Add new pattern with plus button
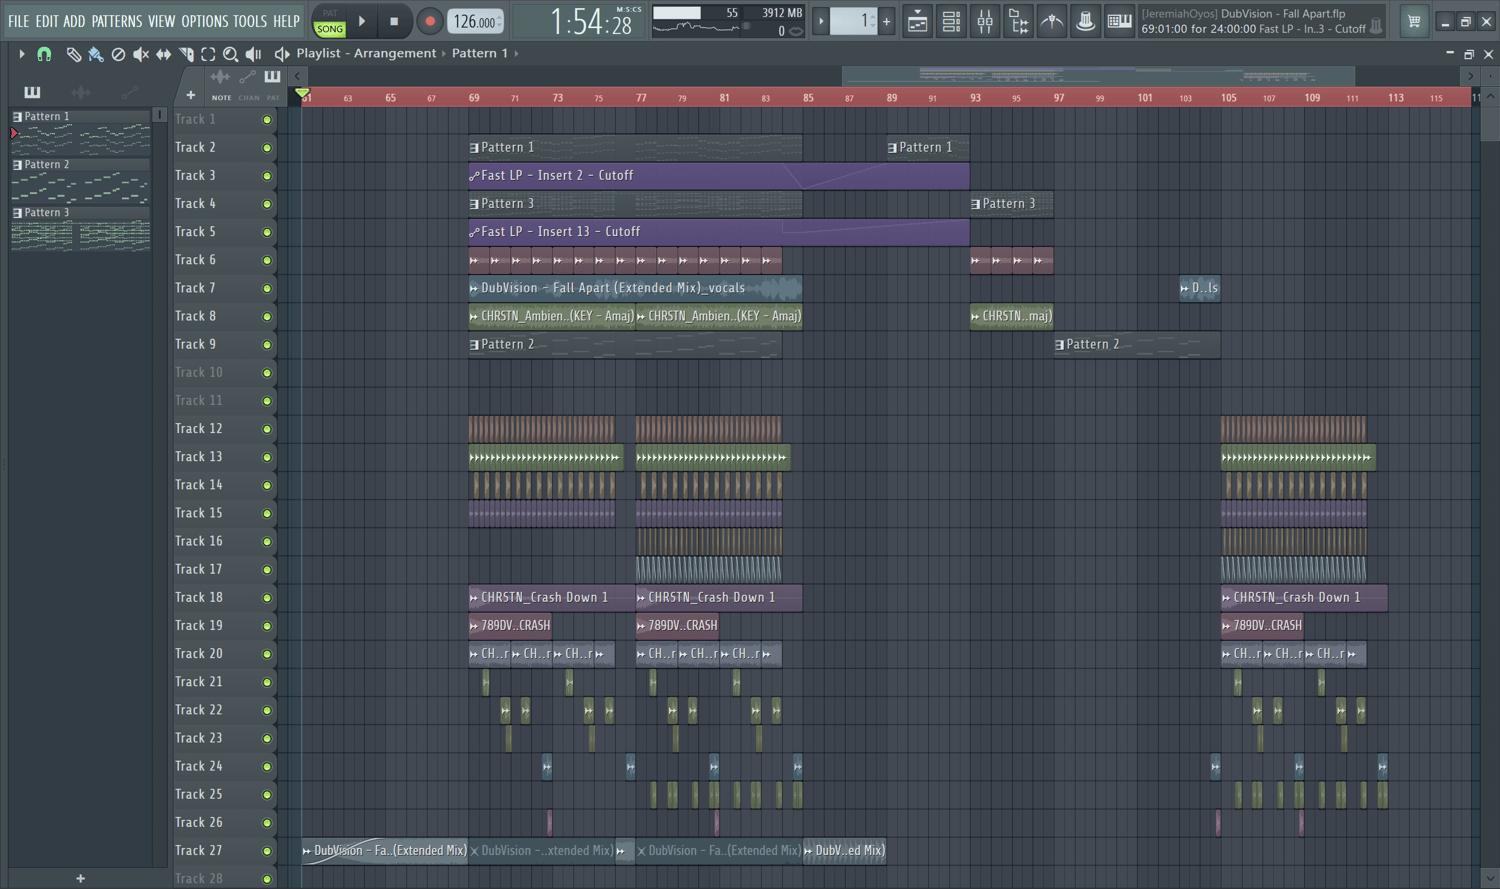Screen dimensions: 1500x889 [80, 878]
